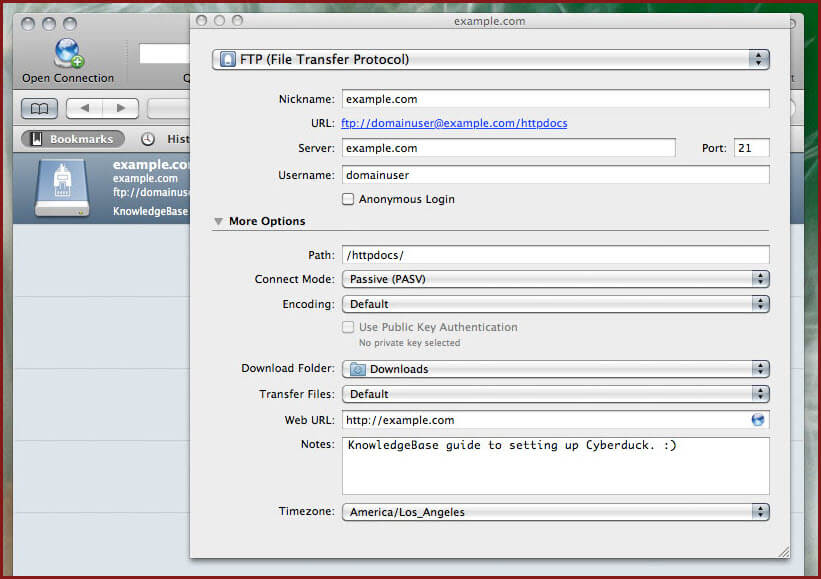Image resolution: width=821 pixels, height=579 pixels.
Task: Collapse the More Options disclosure triangle
Action: pos(218,221)
